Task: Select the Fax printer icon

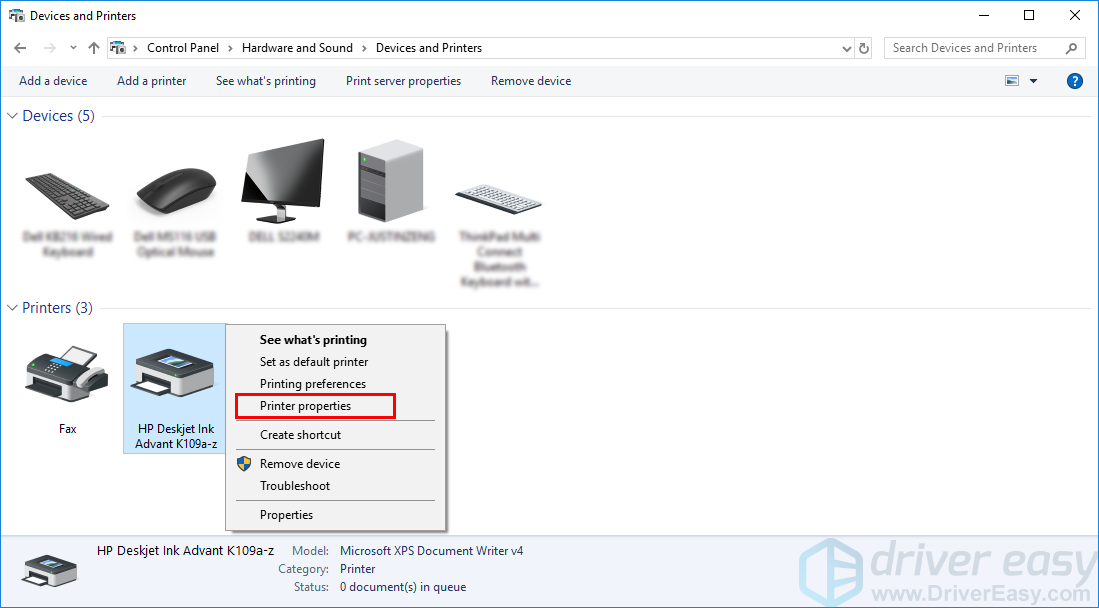Action: coord(67,376)
